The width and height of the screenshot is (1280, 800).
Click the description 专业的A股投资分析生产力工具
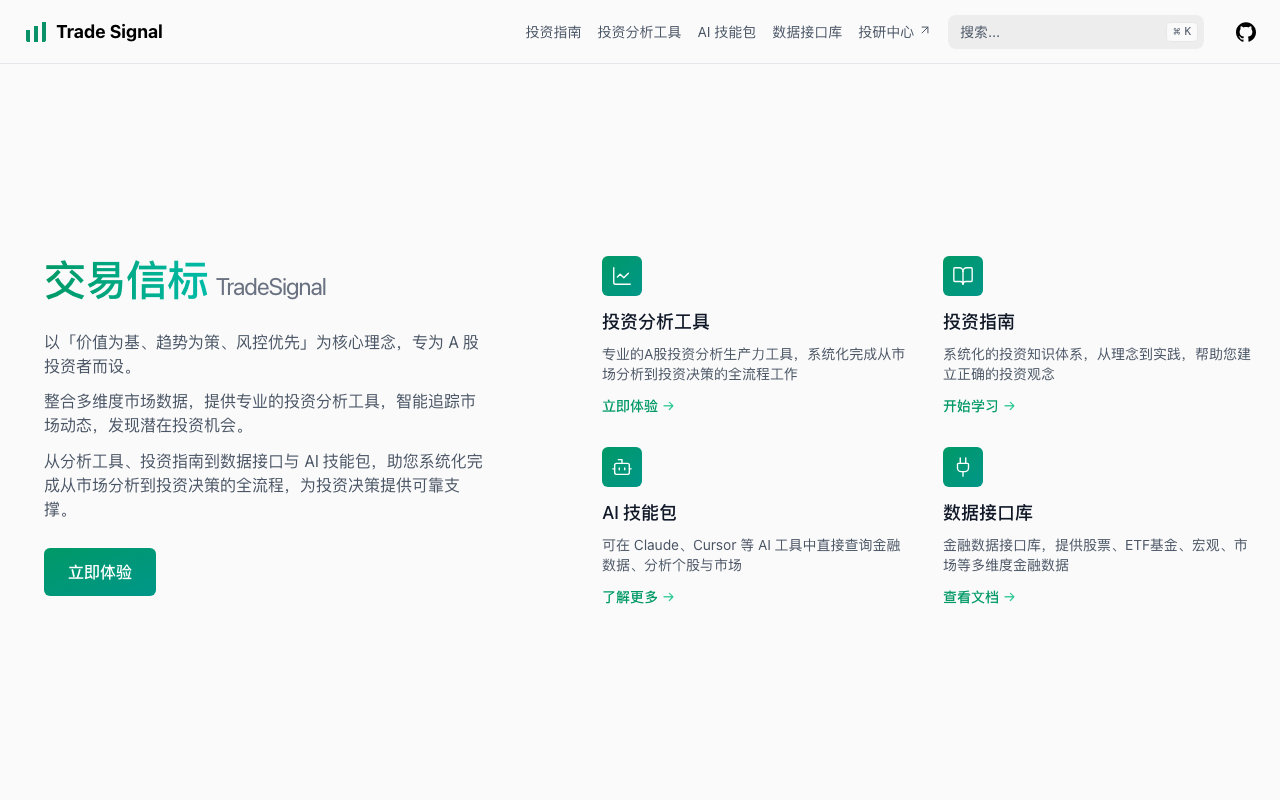coord(754,364)
